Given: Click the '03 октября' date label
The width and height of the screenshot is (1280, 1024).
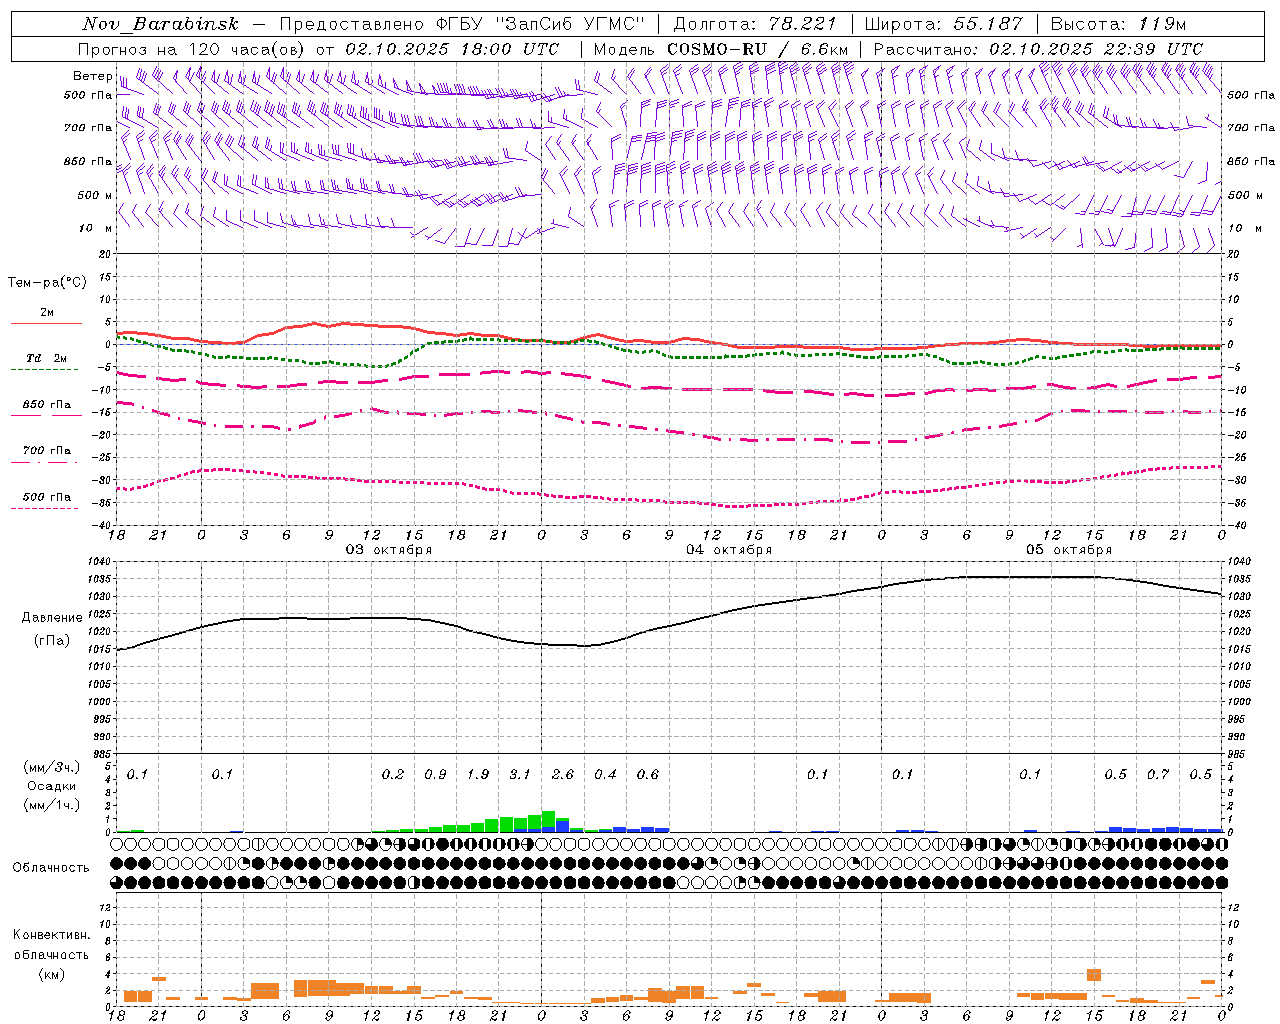Looking at the screenshot, I should (x=389, y=549).
